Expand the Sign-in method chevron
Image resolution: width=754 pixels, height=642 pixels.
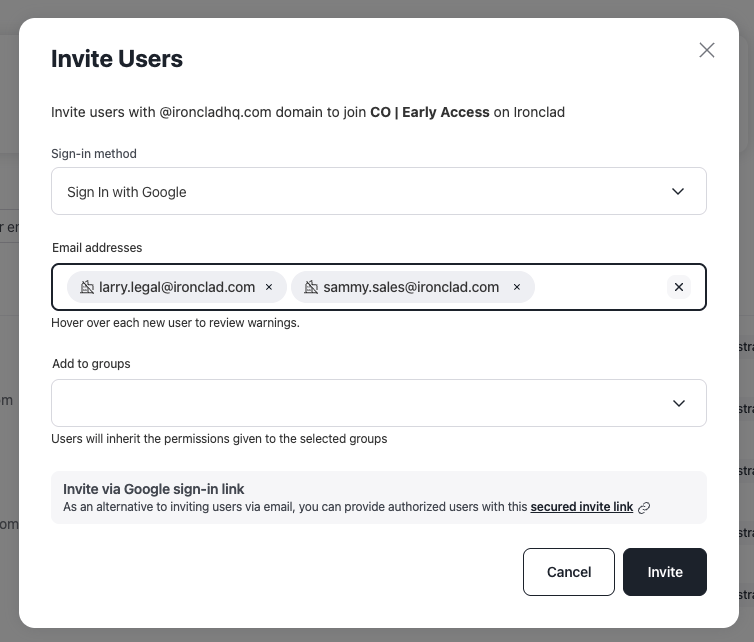point(678,191)
